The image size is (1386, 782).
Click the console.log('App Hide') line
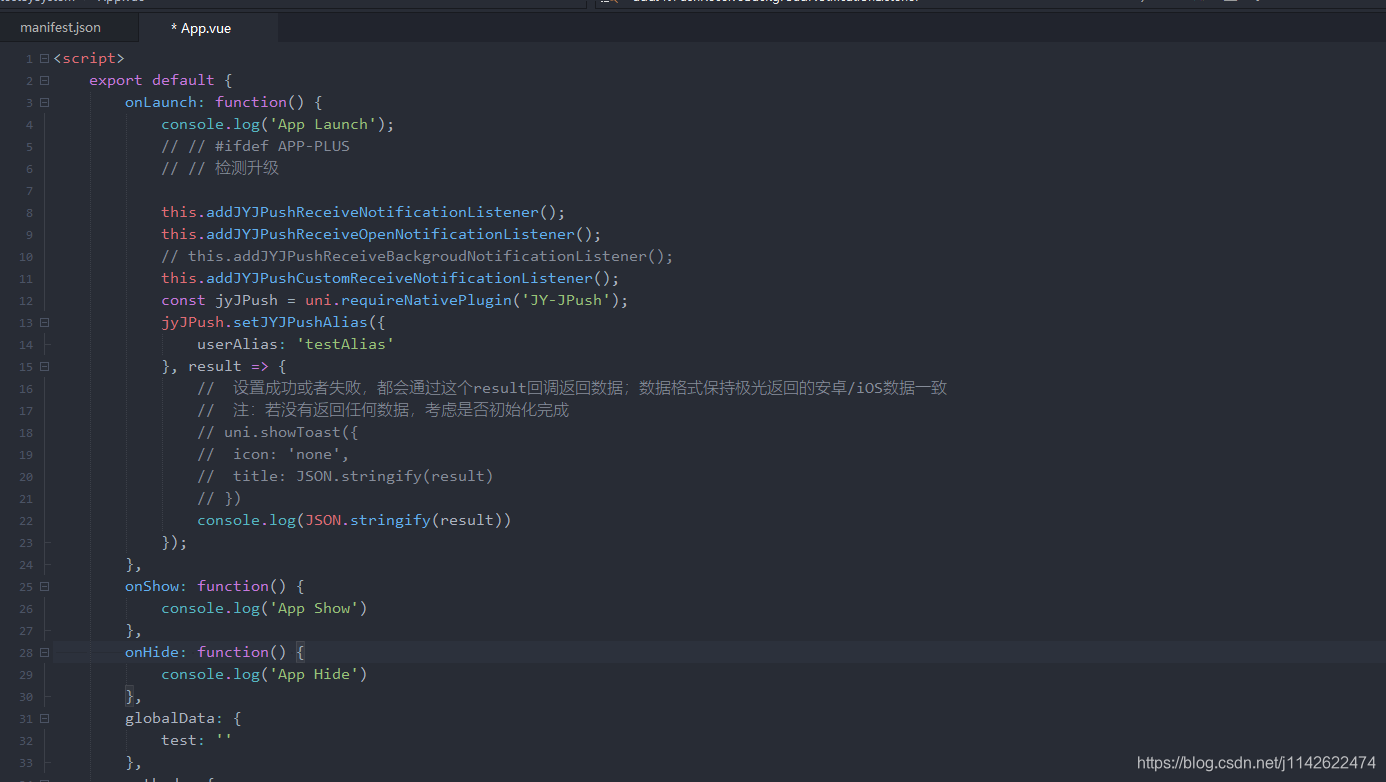point(264,674)
